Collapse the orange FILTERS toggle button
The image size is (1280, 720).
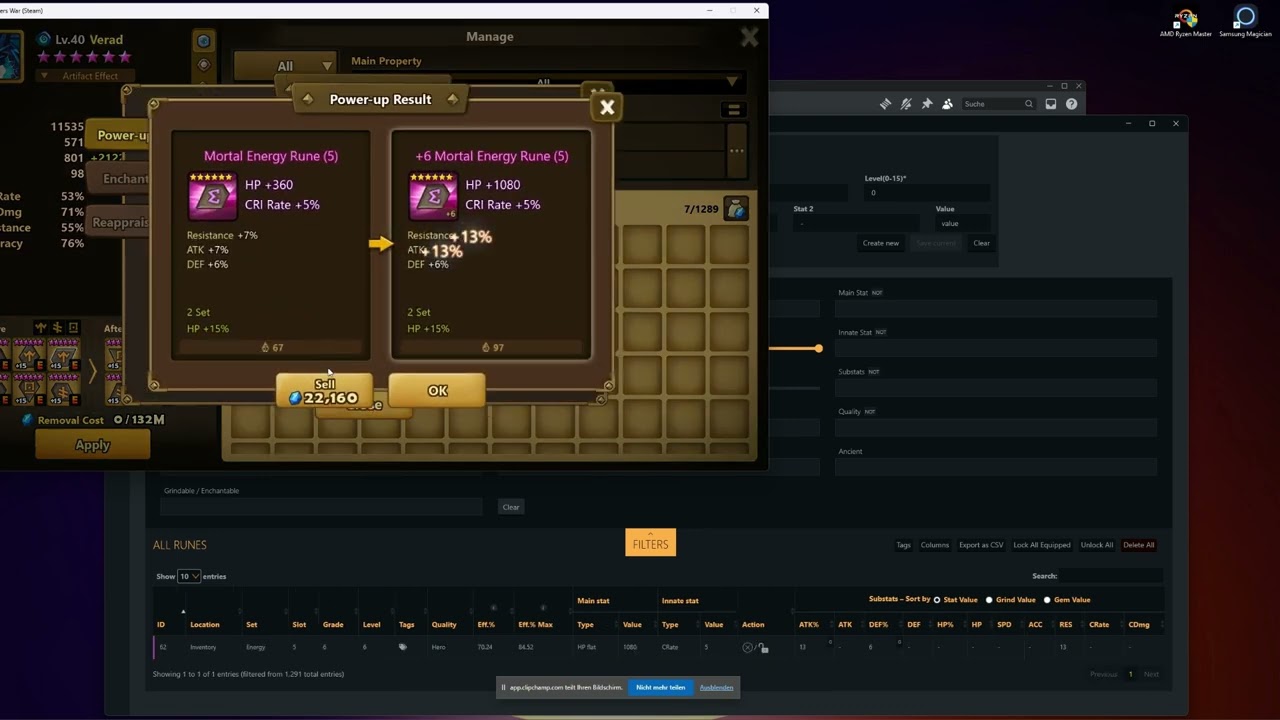[650, 543]
